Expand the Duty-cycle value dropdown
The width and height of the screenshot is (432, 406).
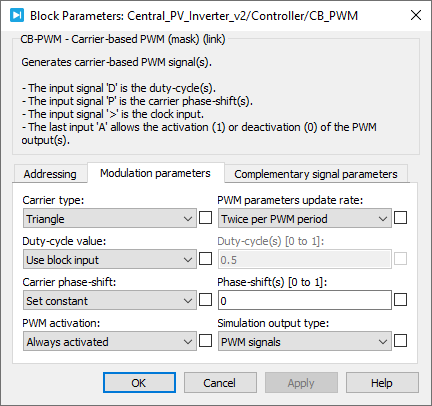tap(110, 260)
